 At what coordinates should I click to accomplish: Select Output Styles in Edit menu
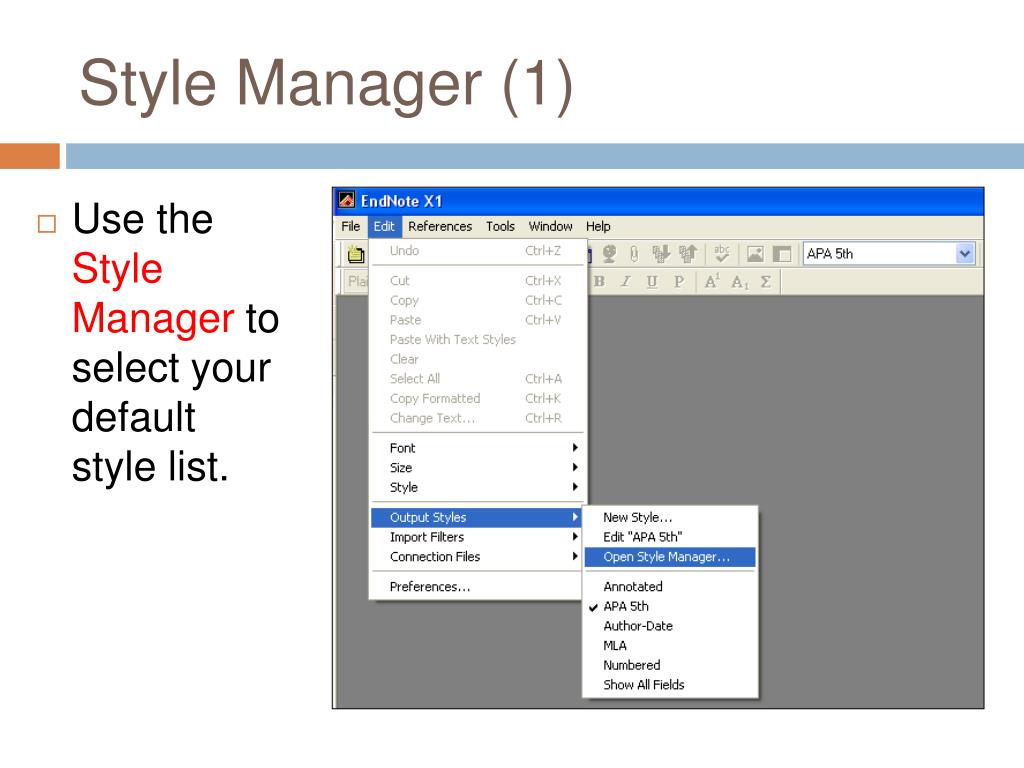coord(477,517)
